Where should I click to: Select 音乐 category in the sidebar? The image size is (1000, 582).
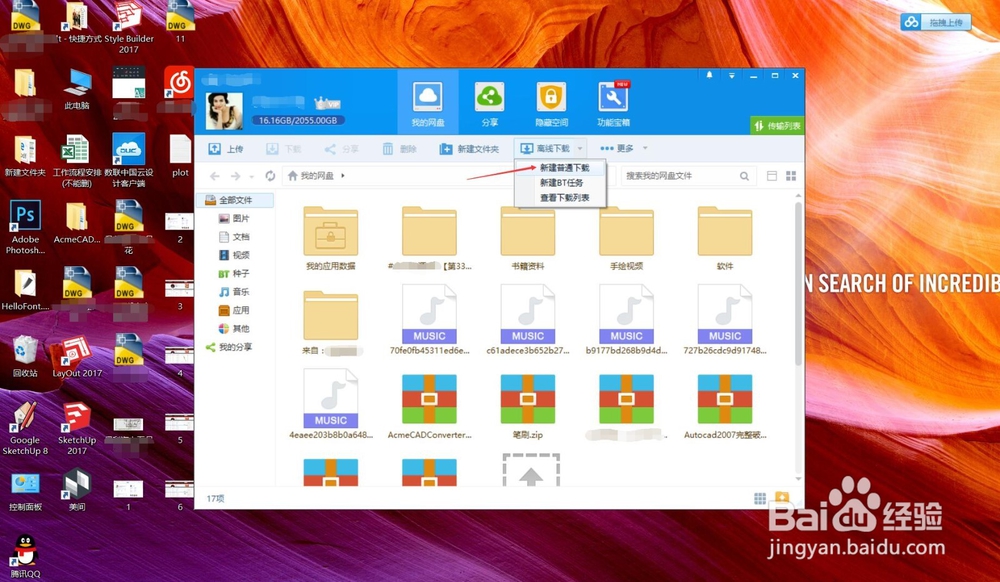(235, 292)
